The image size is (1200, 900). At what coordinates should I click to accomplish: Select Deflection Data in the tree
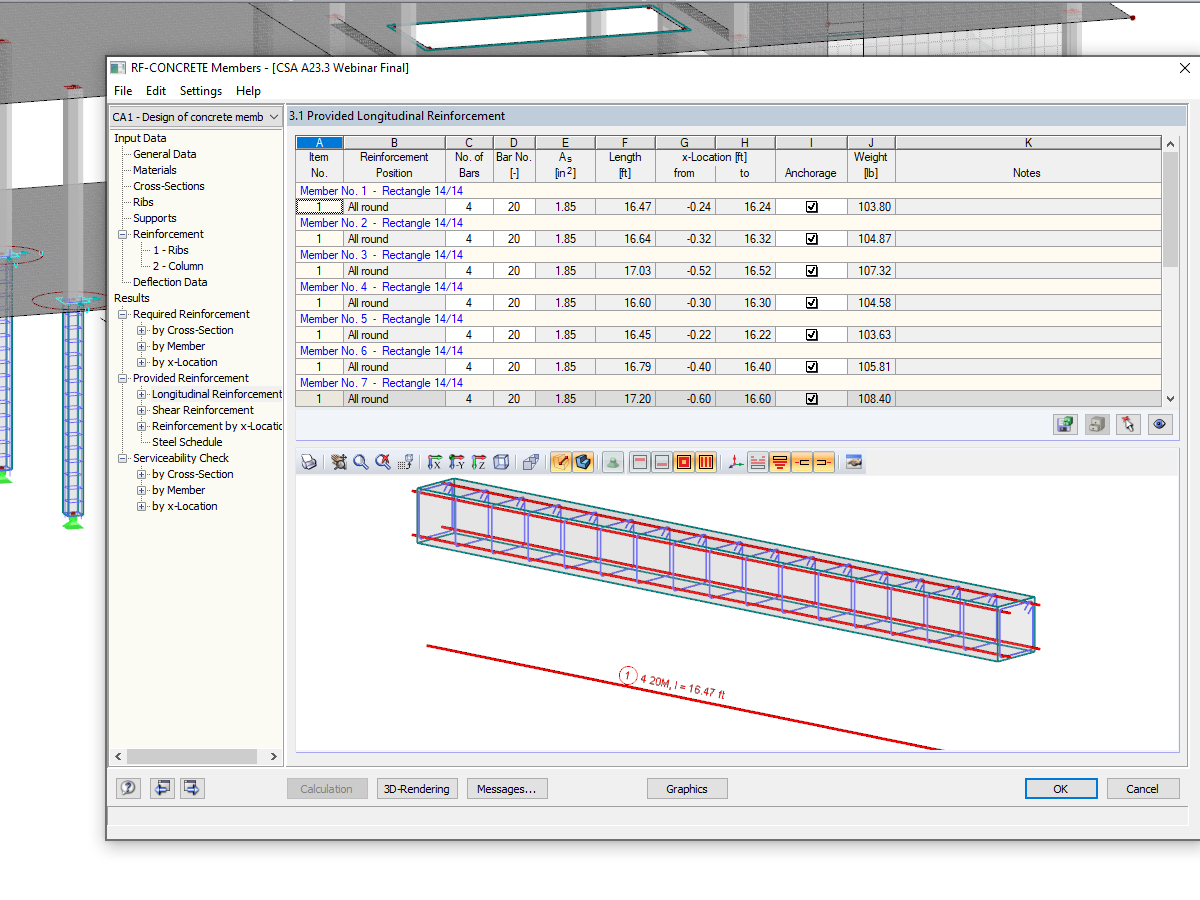coord(170,282)
